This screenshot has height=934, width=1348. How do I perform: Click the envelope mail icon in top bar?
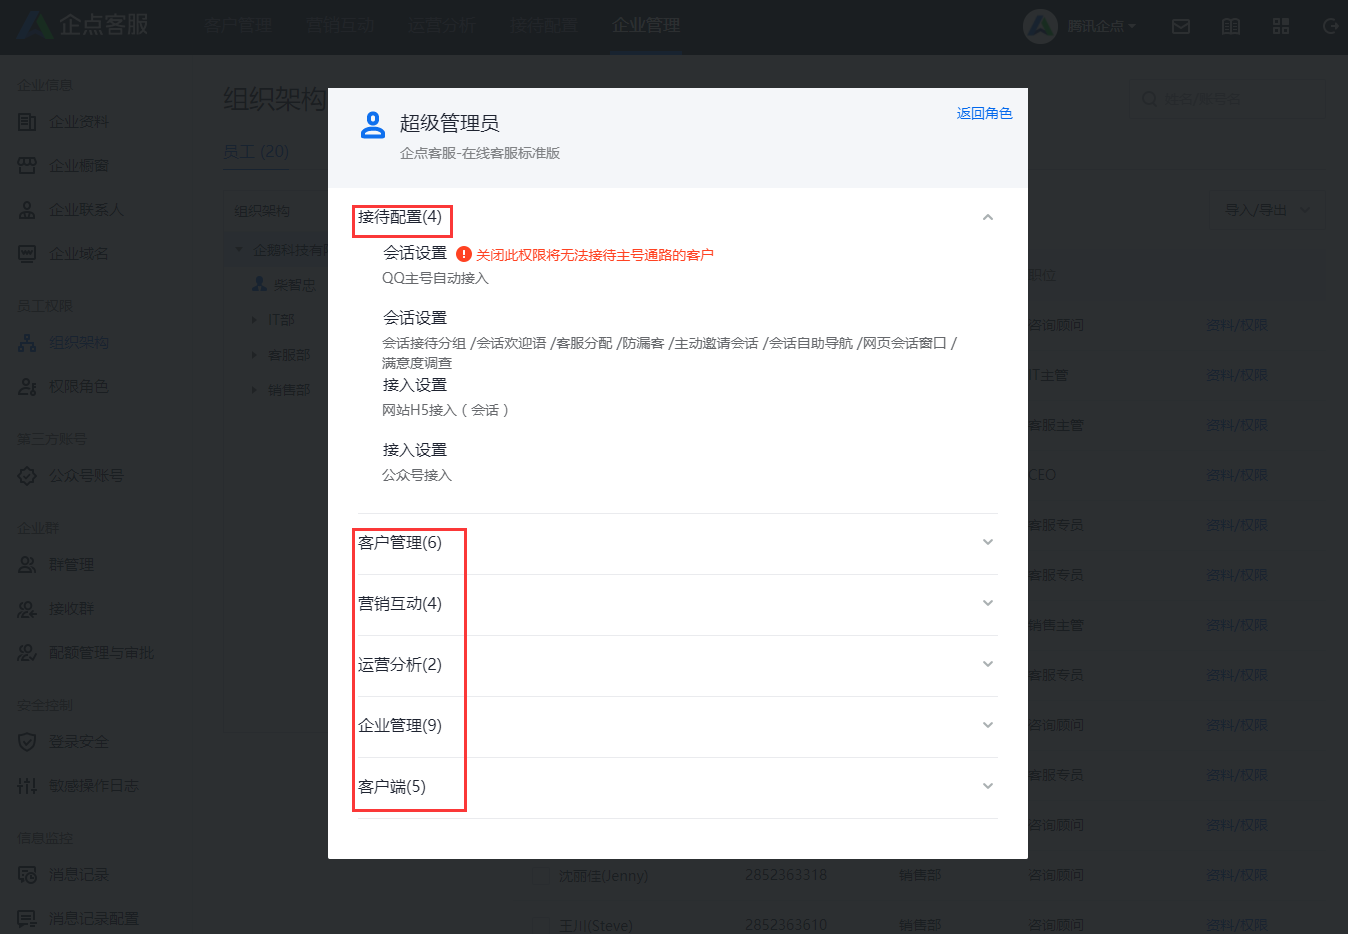point(1181,26)
